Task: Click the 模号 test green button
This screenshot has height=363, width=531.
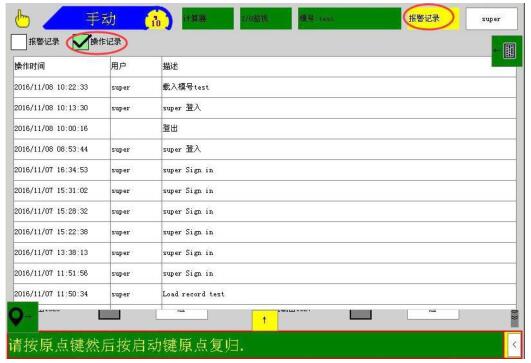Action: 349,18
